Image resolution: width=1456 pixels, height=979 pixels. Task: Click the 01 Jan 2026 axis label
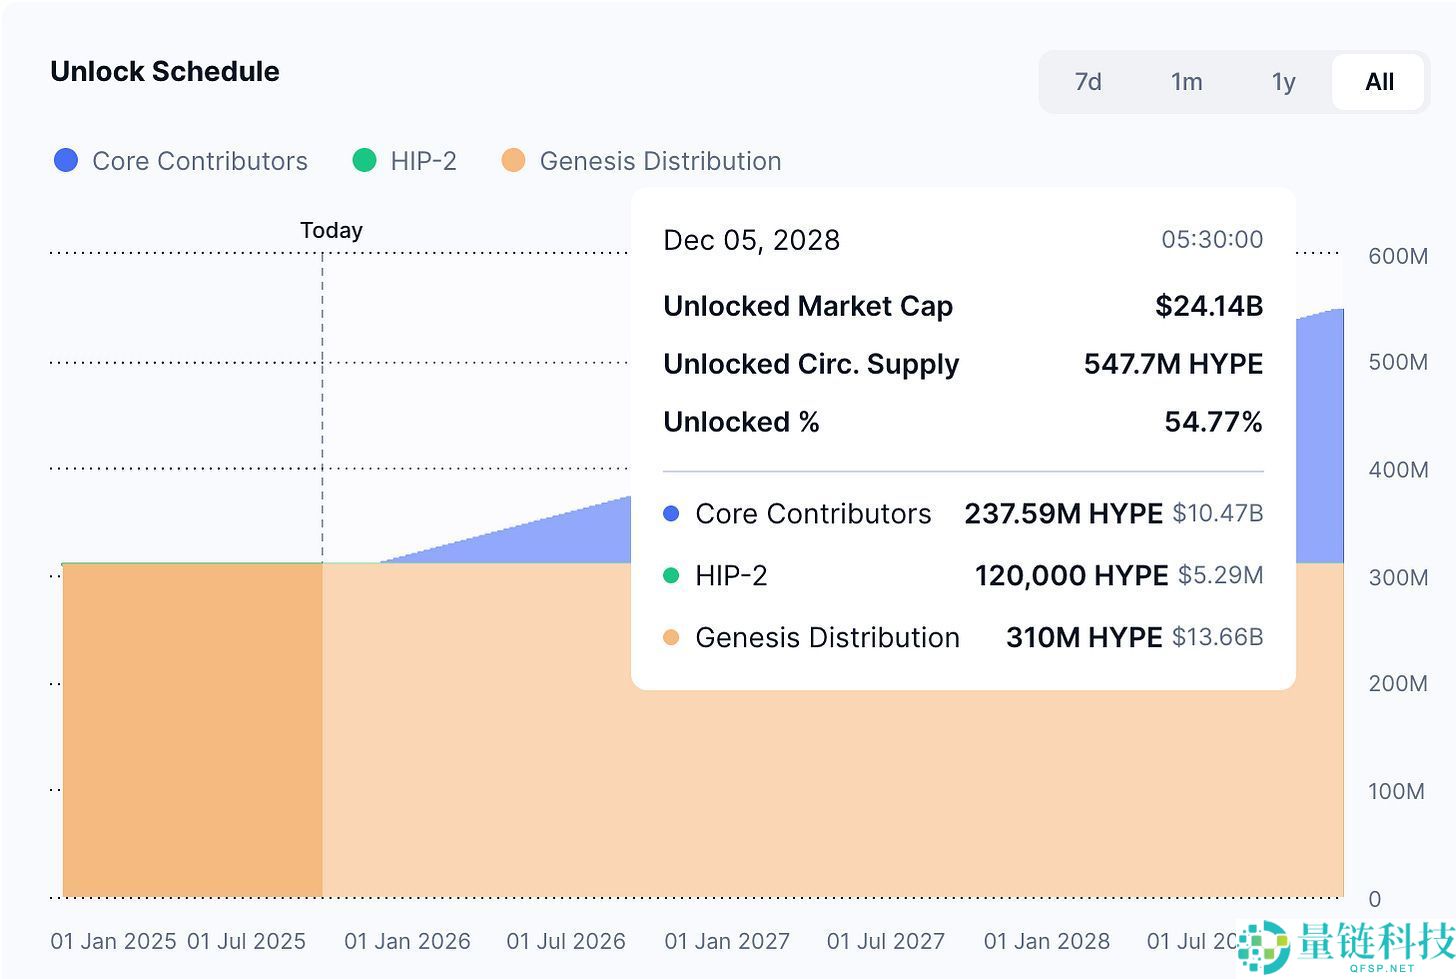(x=407, y=941)
